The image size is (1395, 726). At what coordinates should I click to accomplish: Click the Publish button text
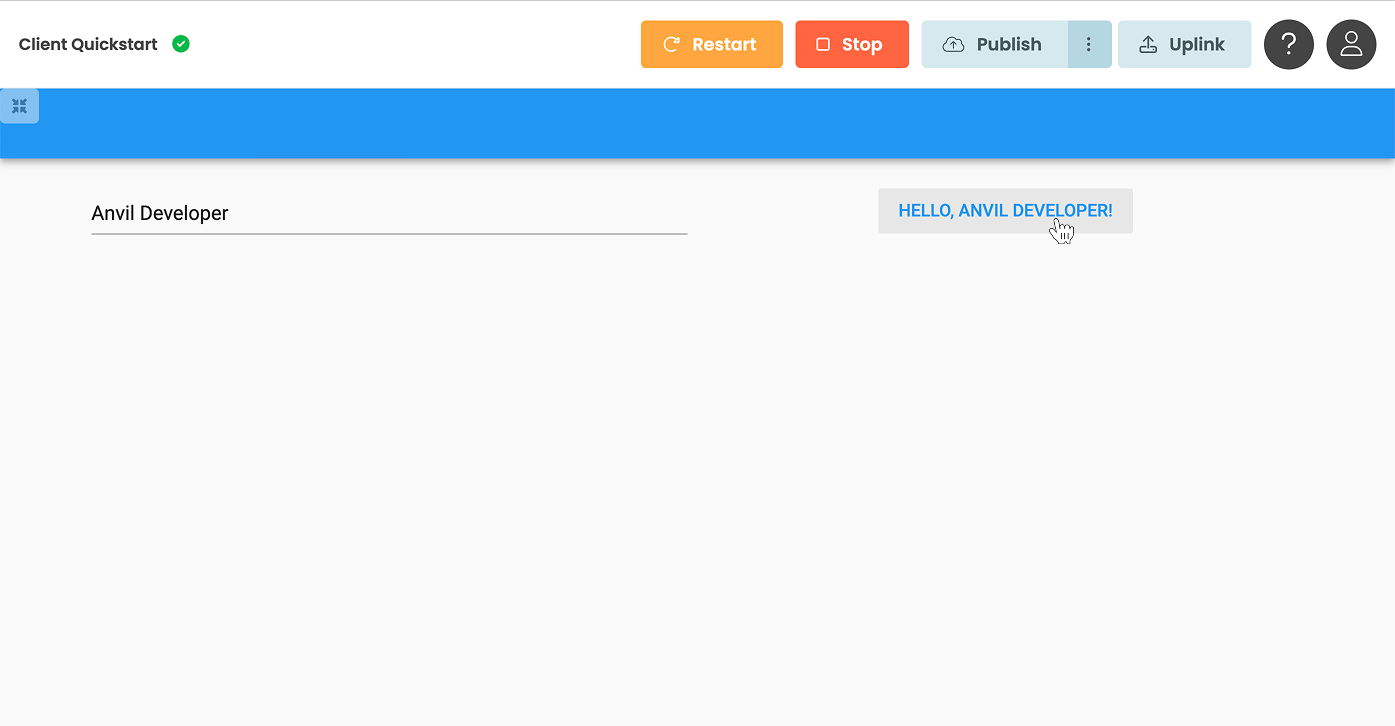[x=1008, y=44]
